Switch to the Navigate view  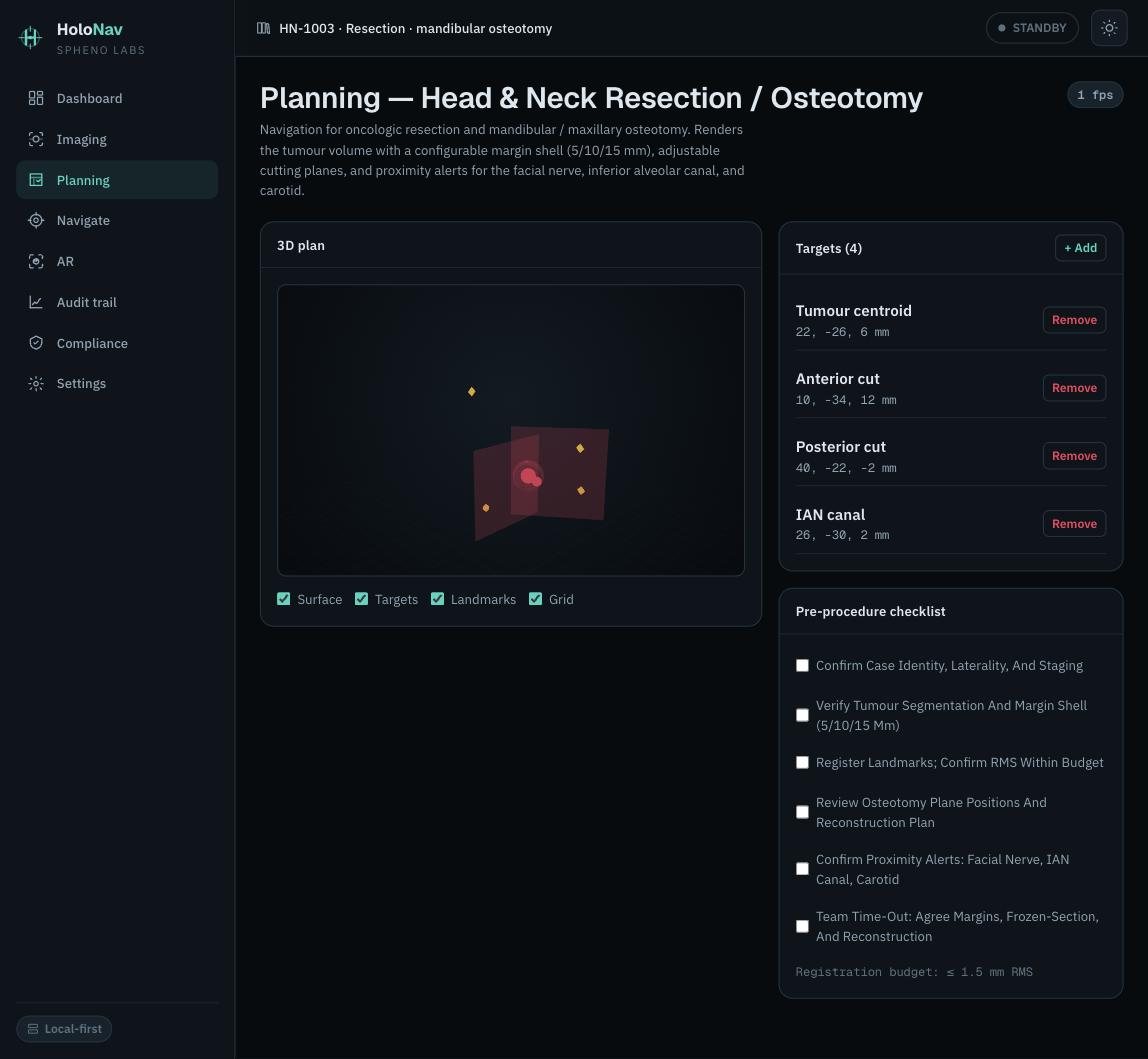(x=117, y=220)
